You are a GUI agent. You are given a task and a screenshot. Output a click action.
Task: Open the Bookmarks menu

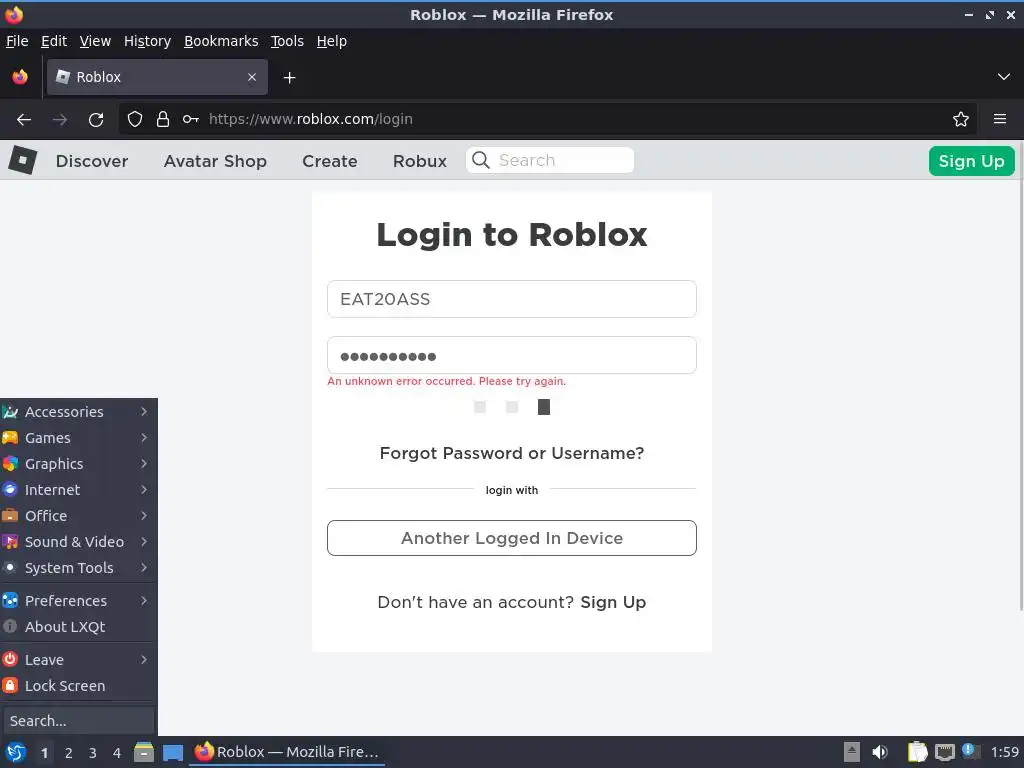point(221,41)
